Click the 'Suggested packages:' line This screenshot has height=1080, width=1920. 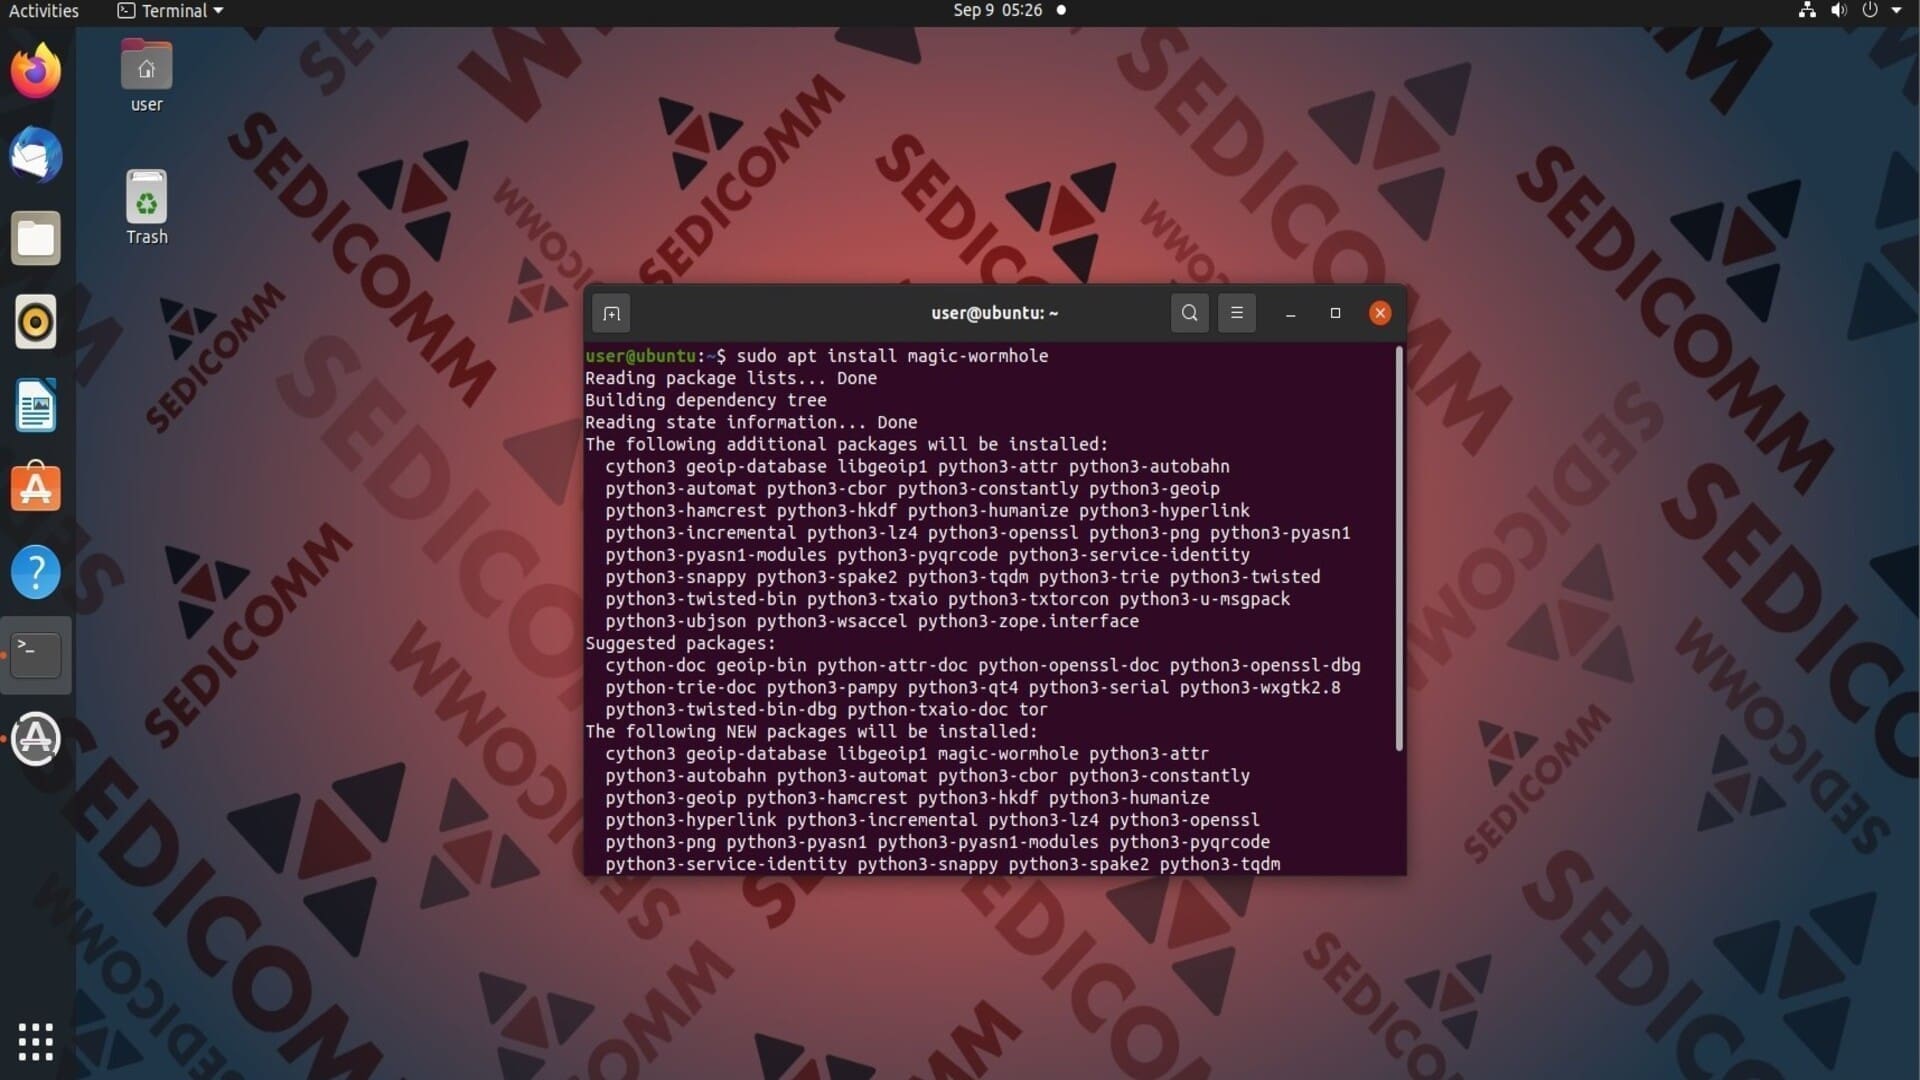coord(680,643)
